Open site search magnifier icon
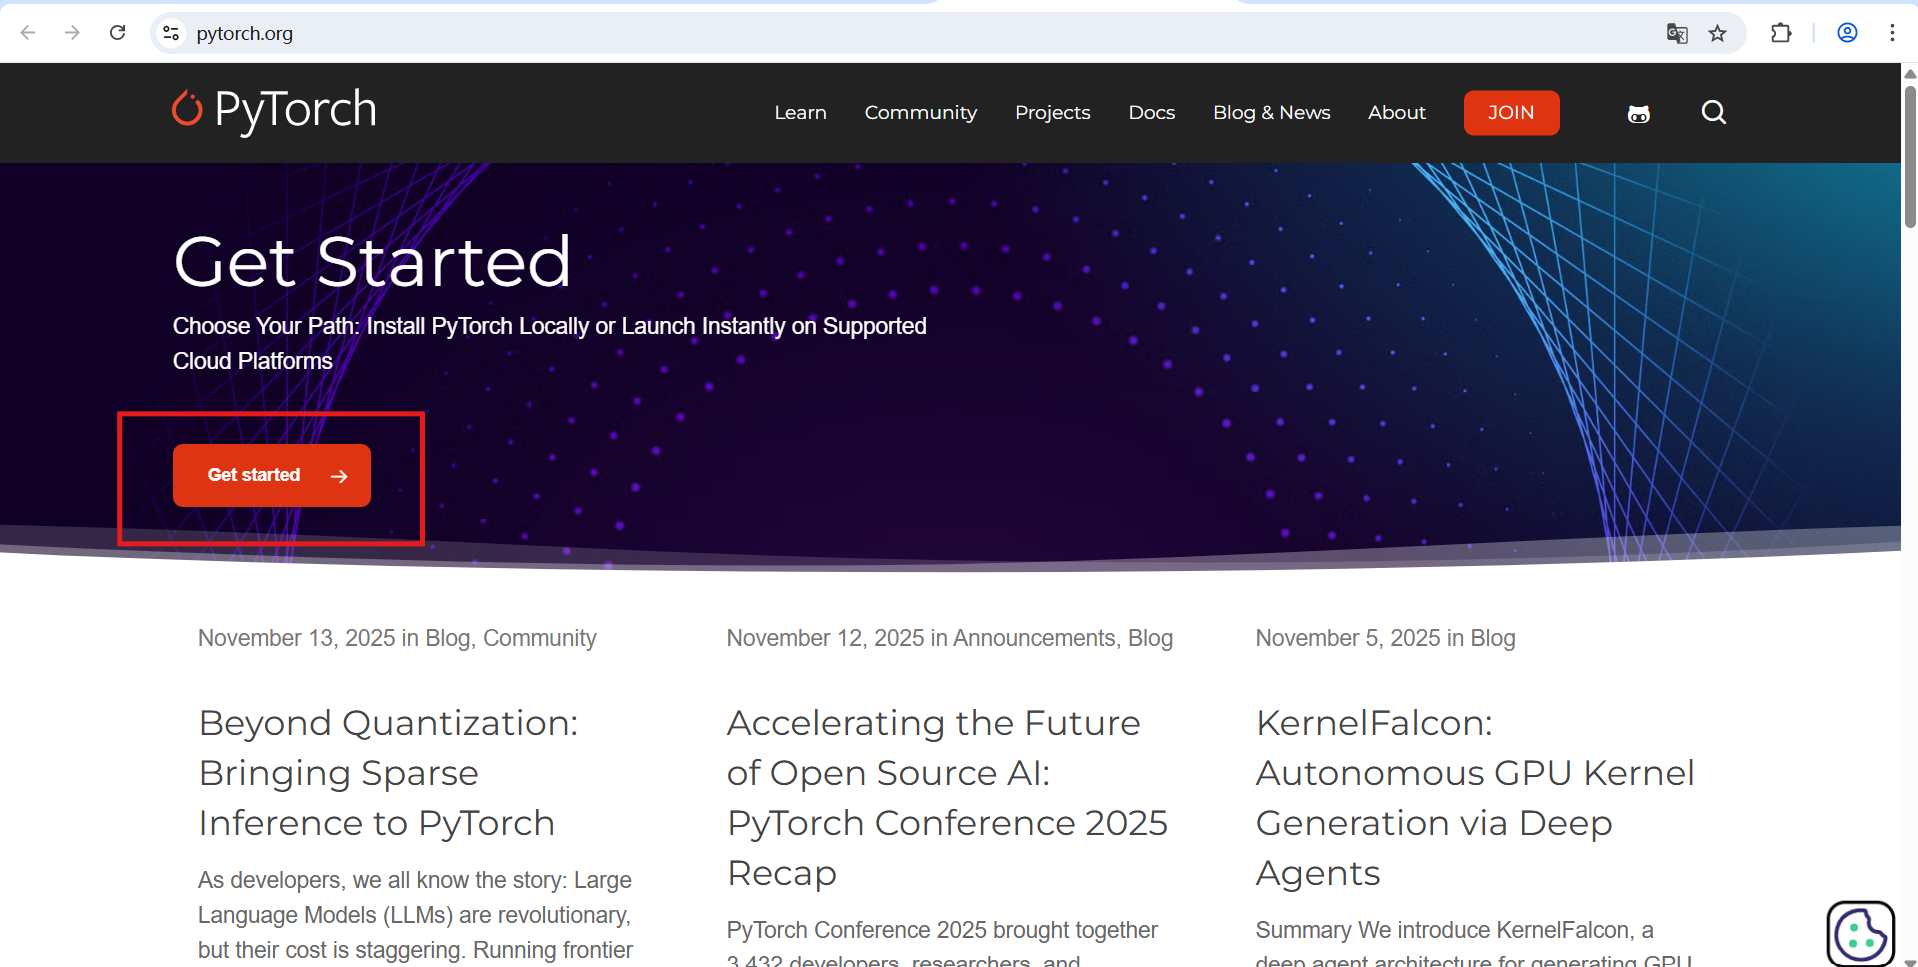Screen dimensions: 1918x967 coord(1714,112)
